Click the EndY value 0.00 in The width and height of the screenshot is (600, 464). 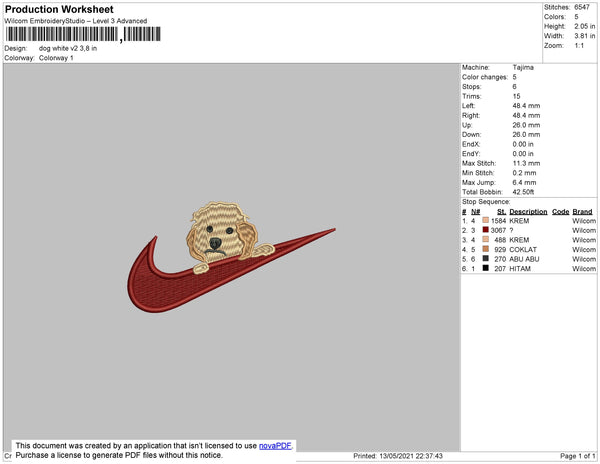tap(523, 154)
